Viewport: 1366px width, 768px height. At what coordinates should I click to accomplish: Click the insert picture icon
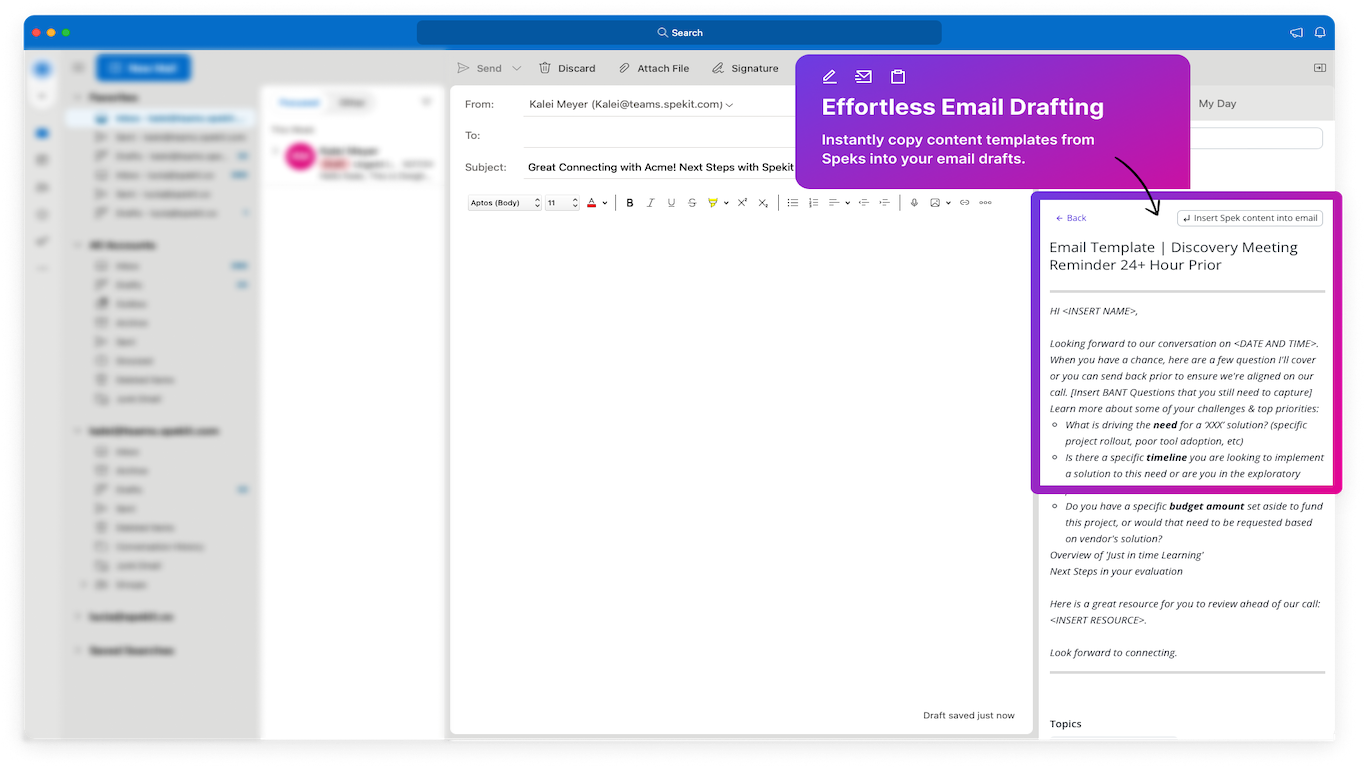click(x=935, y=203)
